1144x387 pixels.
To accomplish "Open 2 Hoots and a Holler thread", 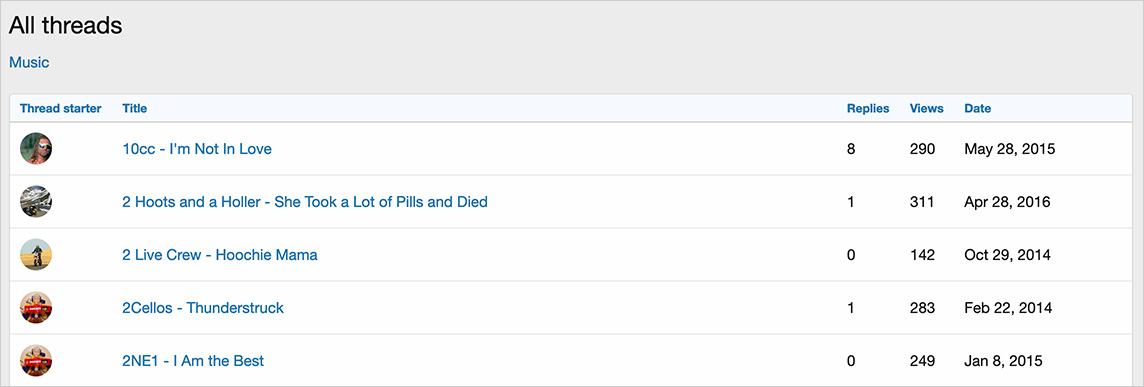I will click(305, 202).
